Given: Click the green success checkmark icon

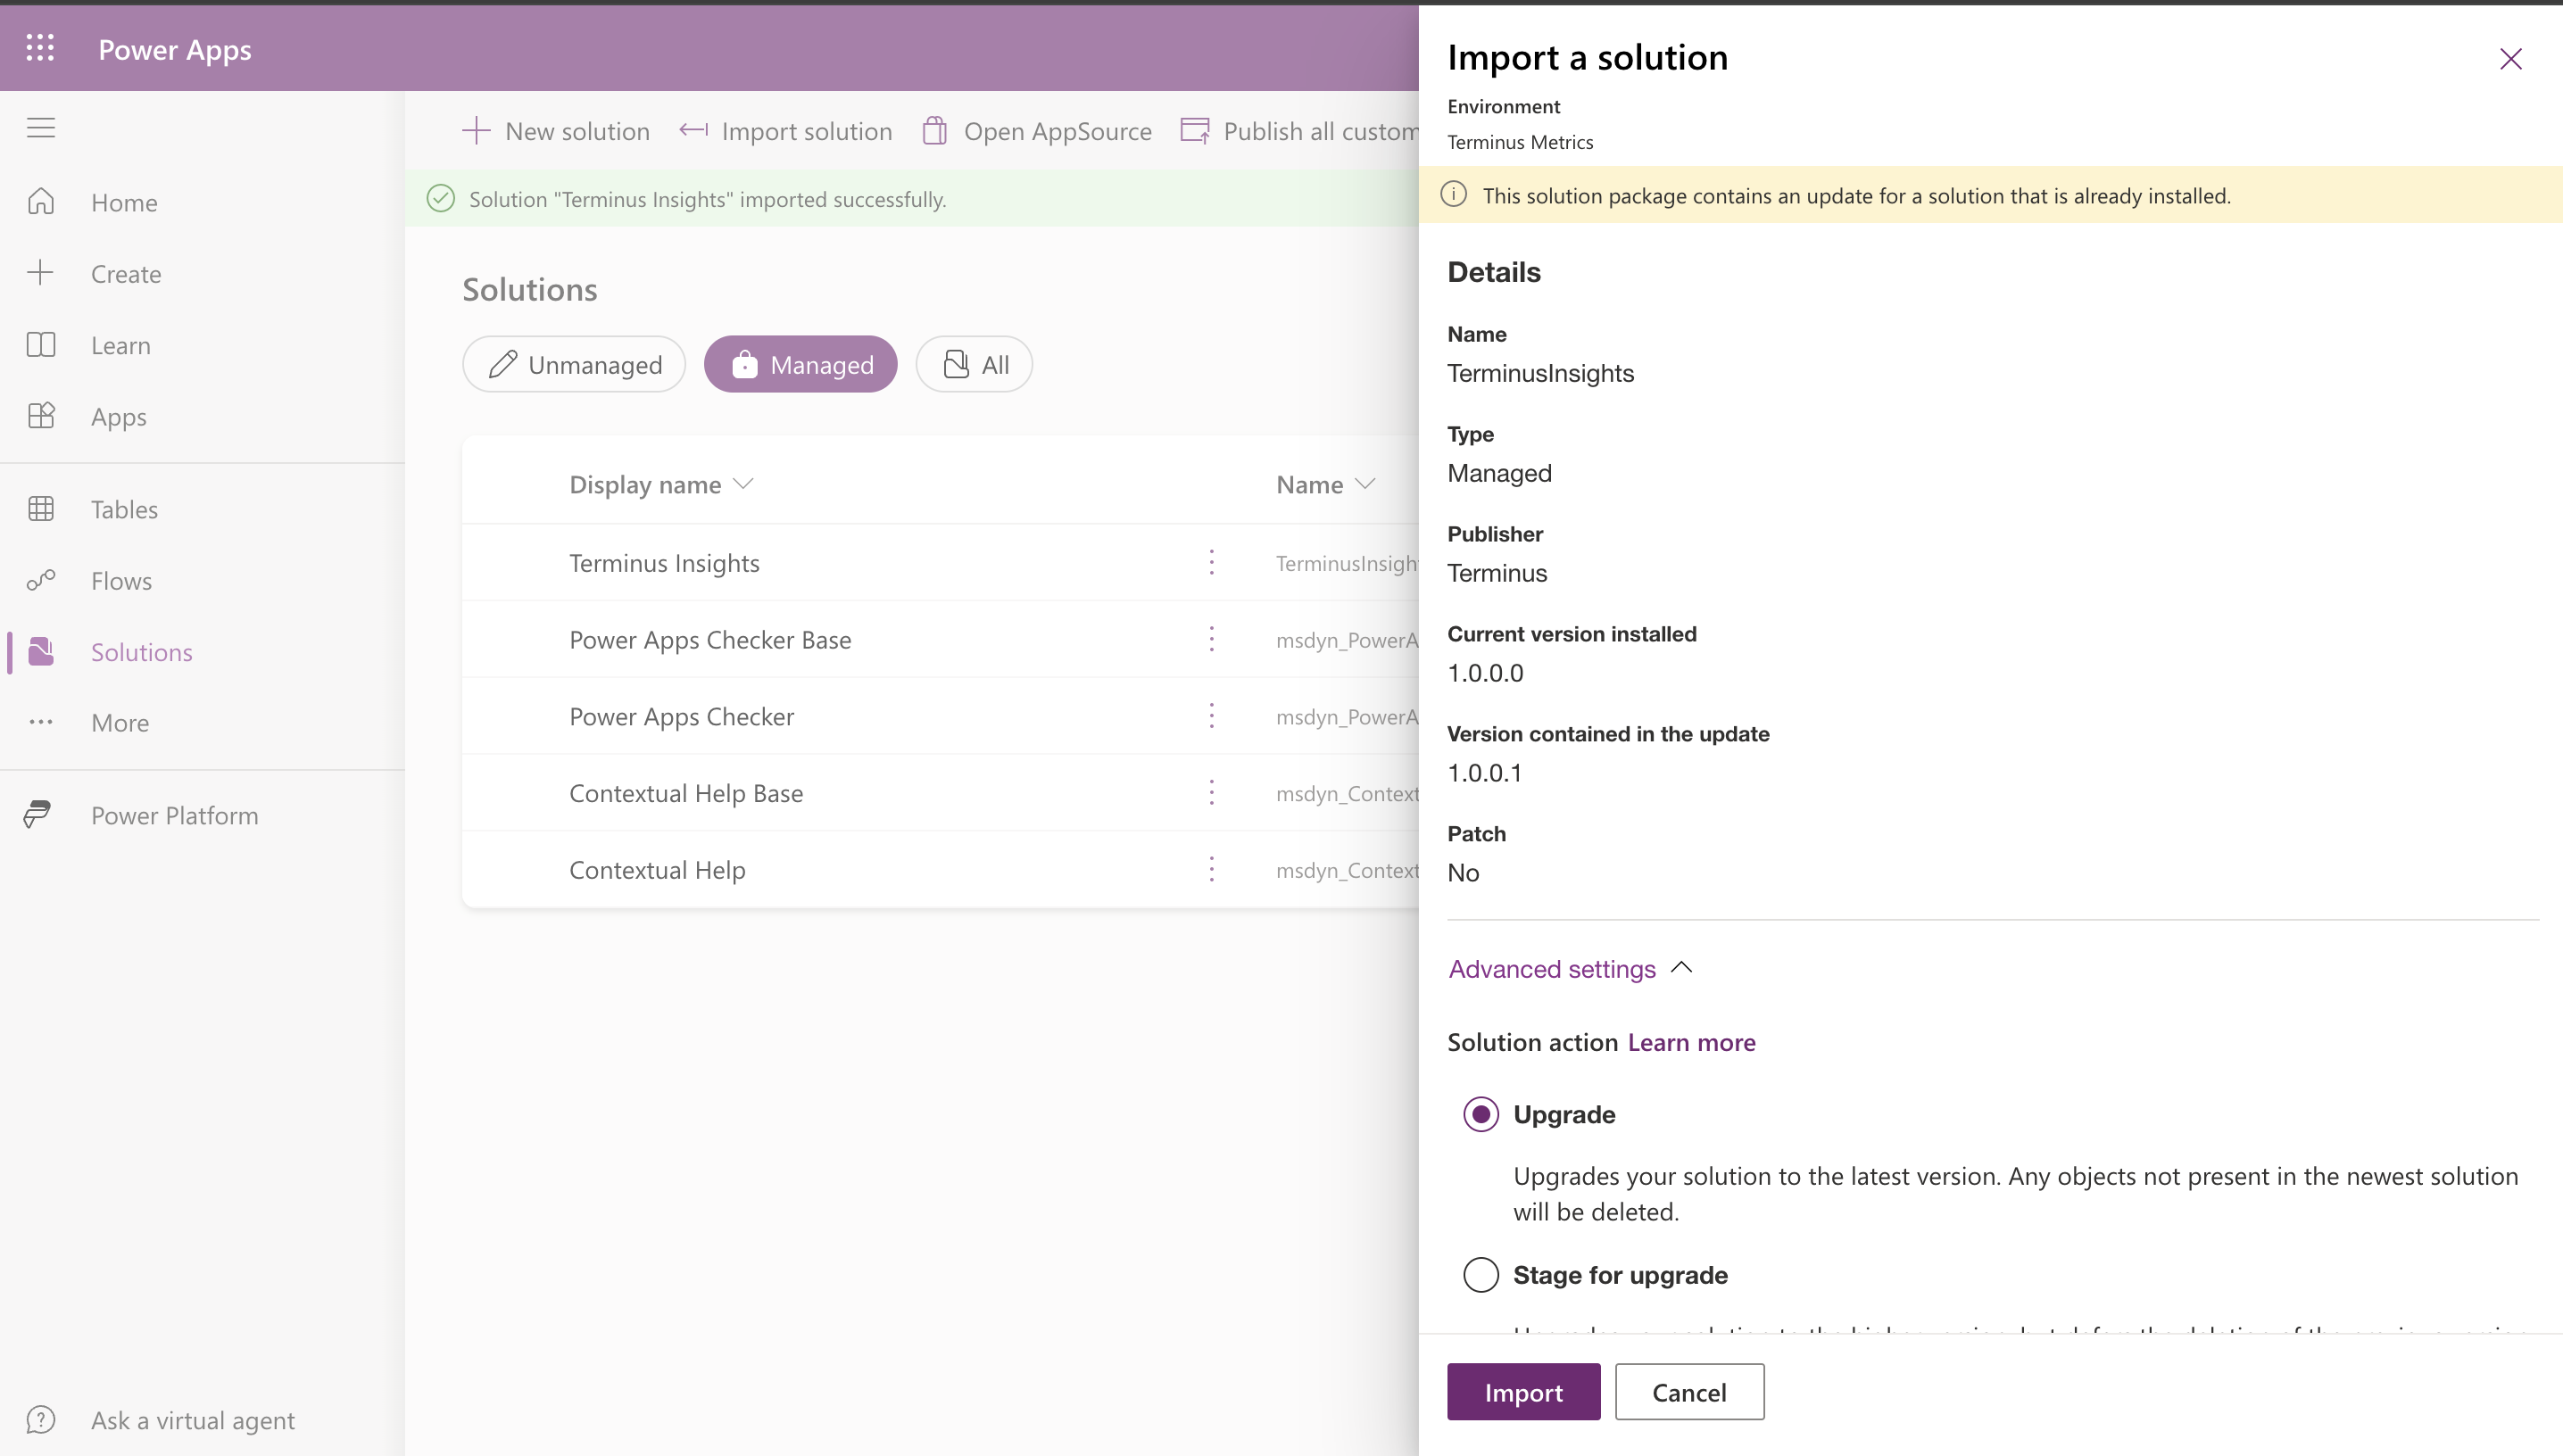Looking at the screenshot, I should pos(441,198).
